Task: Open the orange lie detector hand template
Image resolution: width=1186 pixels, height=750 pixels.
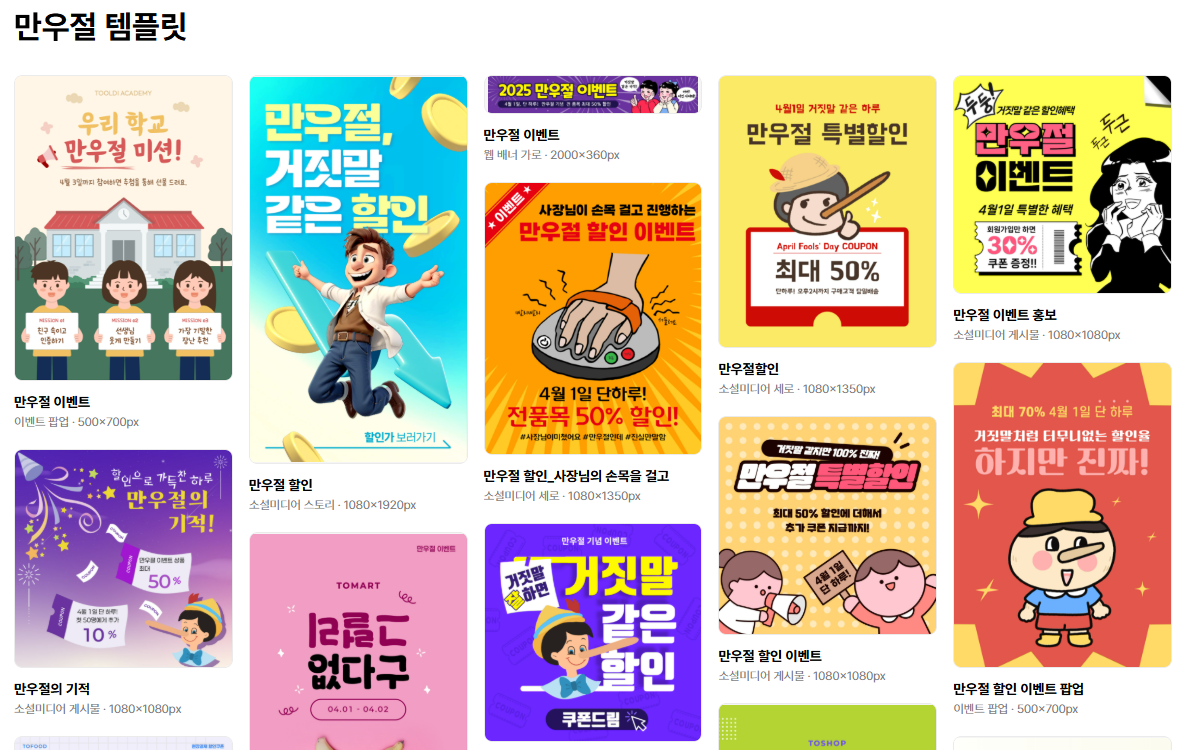Action: (x=593, y=318)
